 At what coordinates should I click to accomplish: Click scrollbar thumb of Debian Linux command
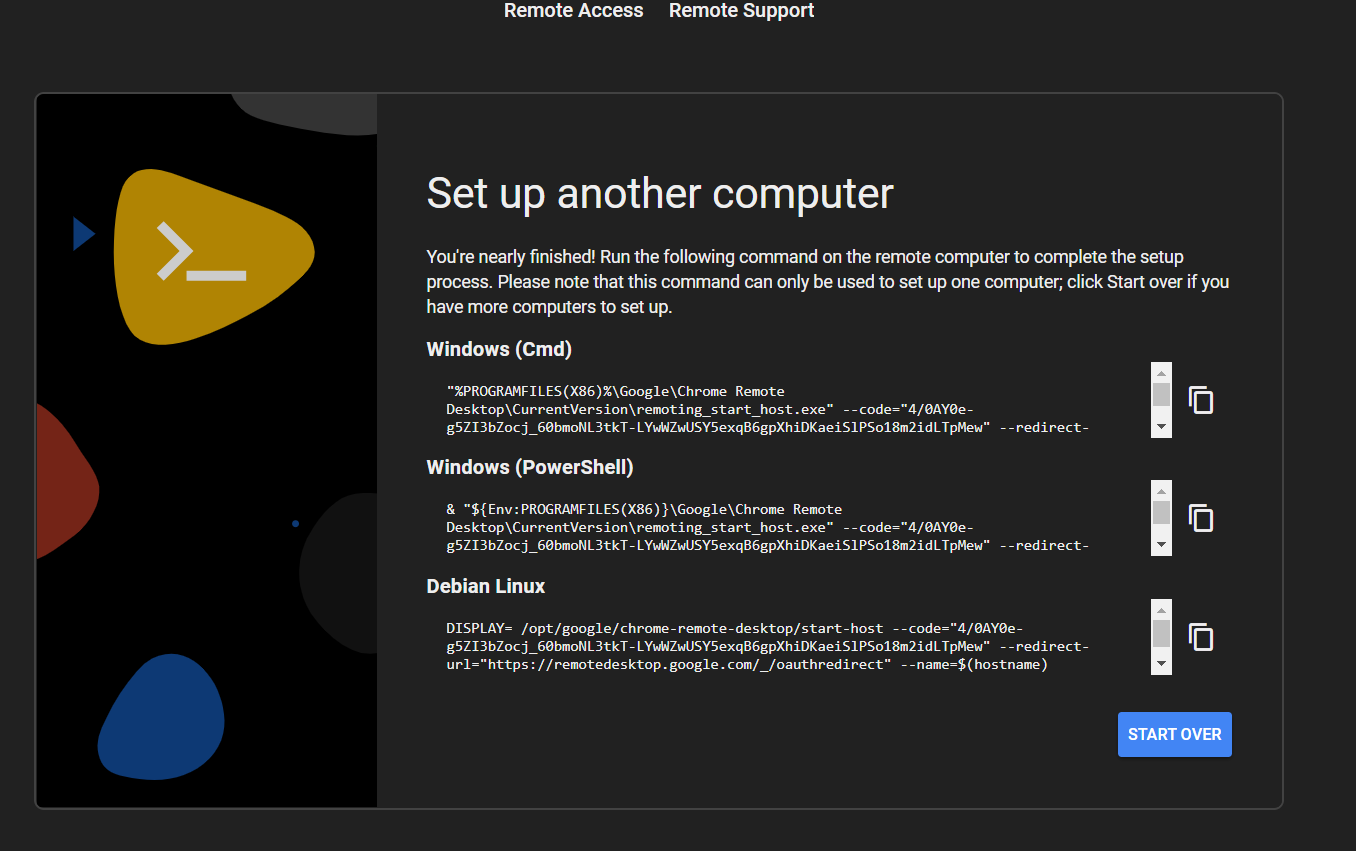point(1161,633)
